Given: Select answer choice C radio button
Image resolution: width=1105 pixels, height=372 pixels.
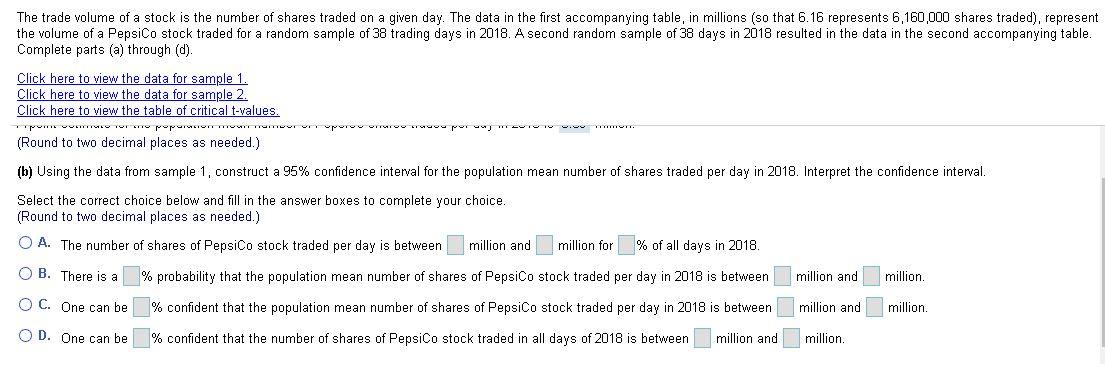Looking at the screenshot, I should [25, 306].
